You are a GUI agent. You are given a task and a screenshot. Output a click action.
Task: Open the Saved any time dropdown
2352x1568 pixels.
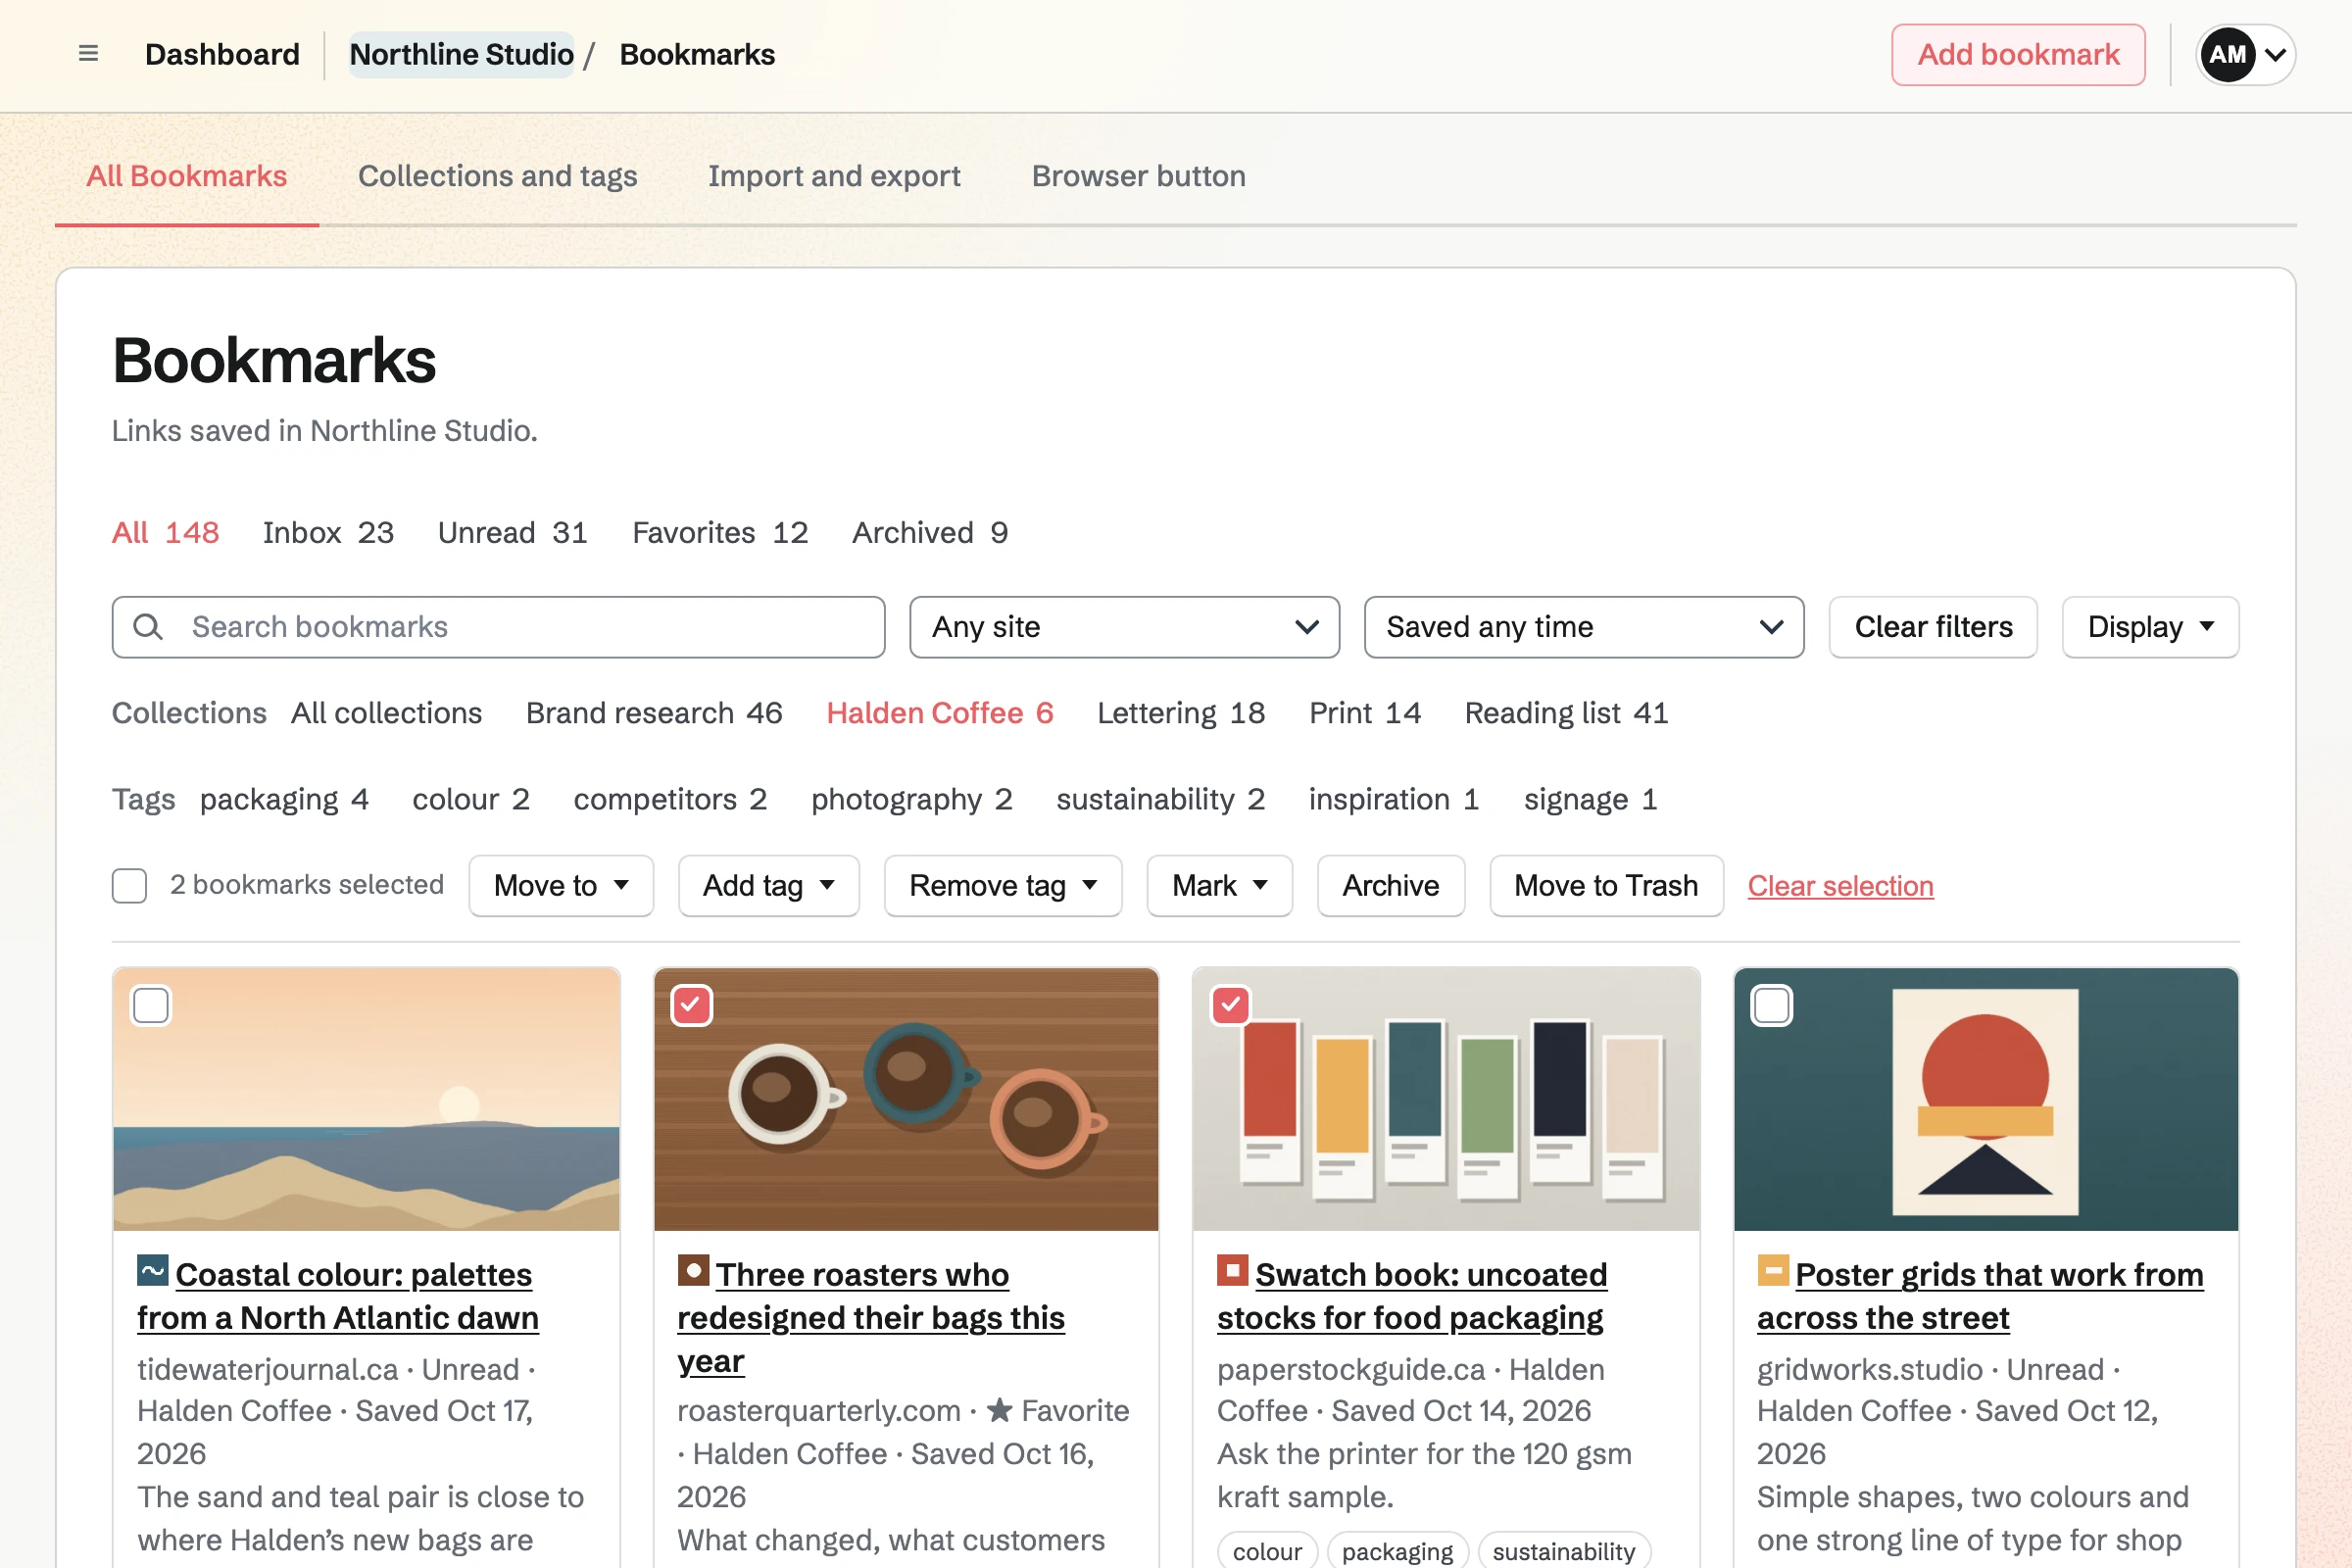click(1584, 627)
